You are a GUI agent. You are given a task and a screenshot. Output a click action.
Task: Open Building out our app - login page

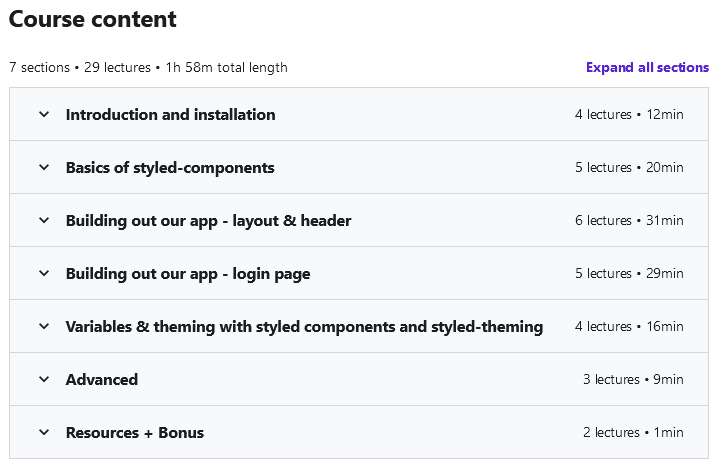188,273
